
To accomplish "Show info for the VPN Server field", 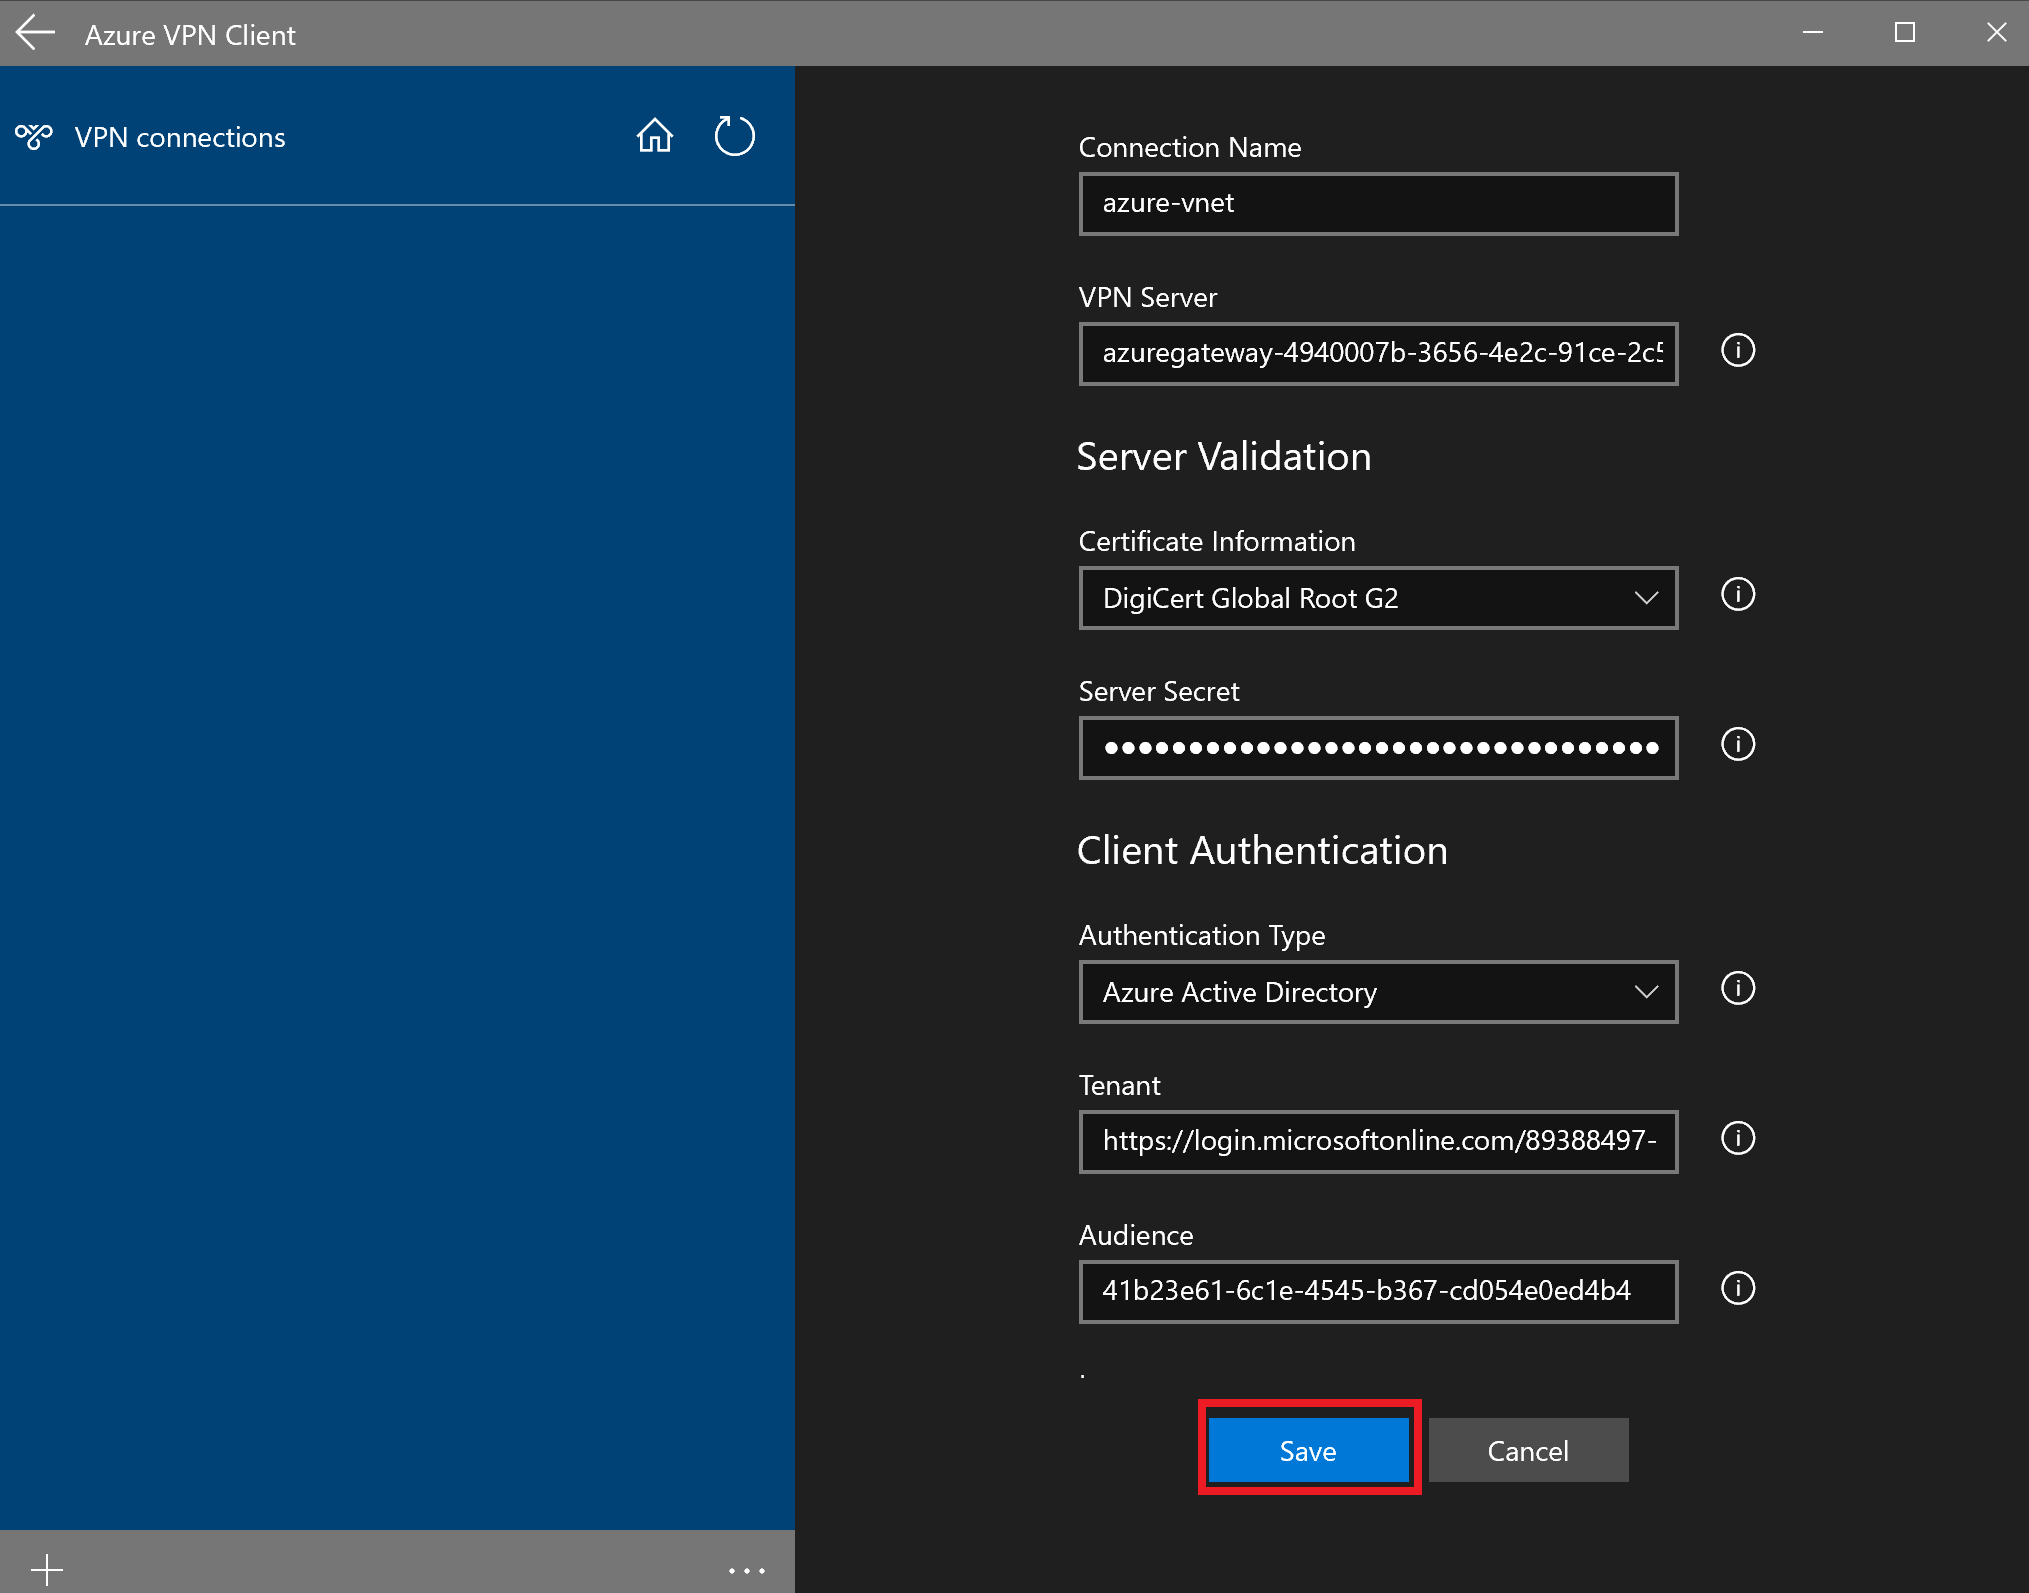I will coord(1738,350).
